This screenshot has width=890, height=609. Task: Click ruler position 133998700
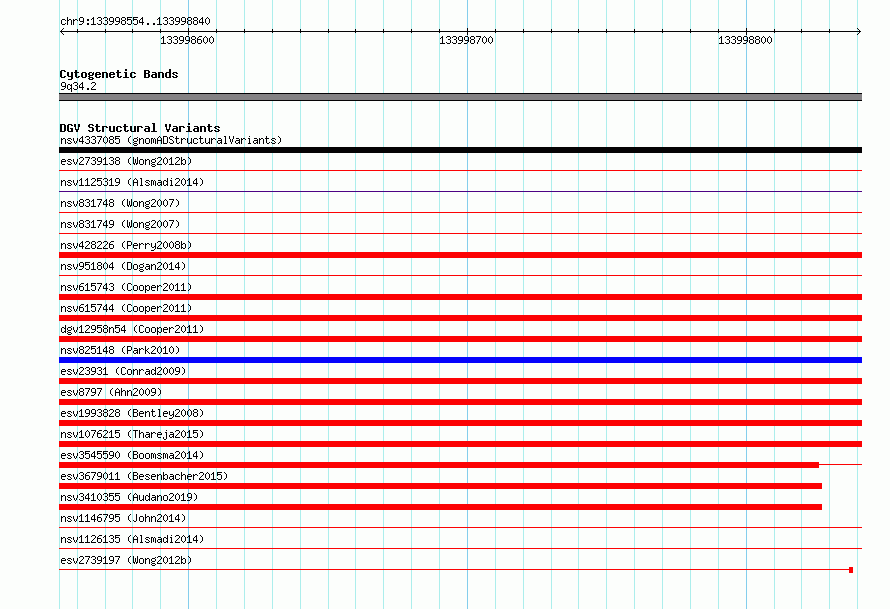tap(466, 40)
